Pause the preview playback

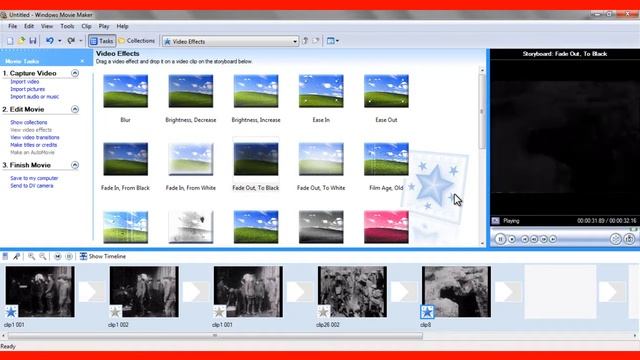500,239
